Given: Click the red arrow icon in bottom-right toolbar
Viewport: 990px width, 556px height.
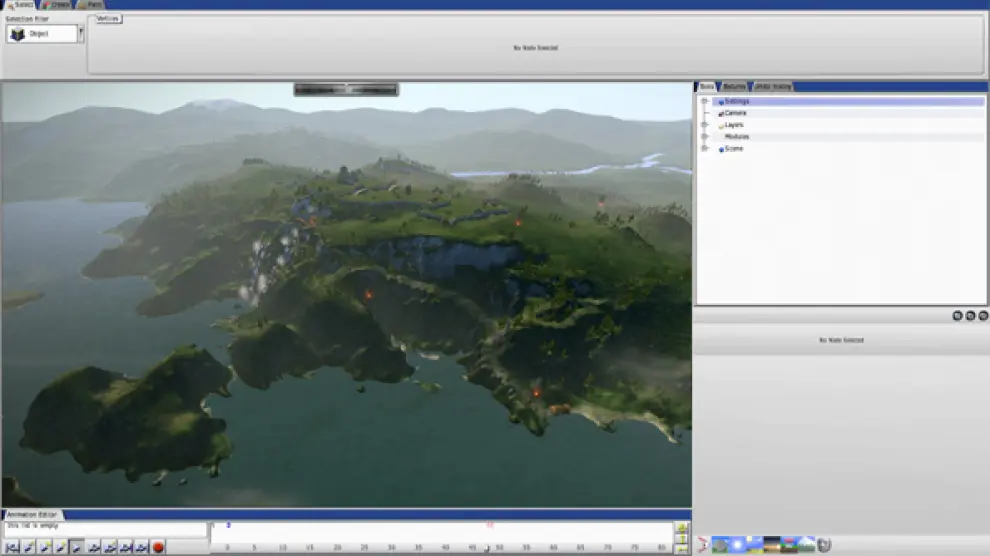Looking at the screenshot, I should point(702,545).
